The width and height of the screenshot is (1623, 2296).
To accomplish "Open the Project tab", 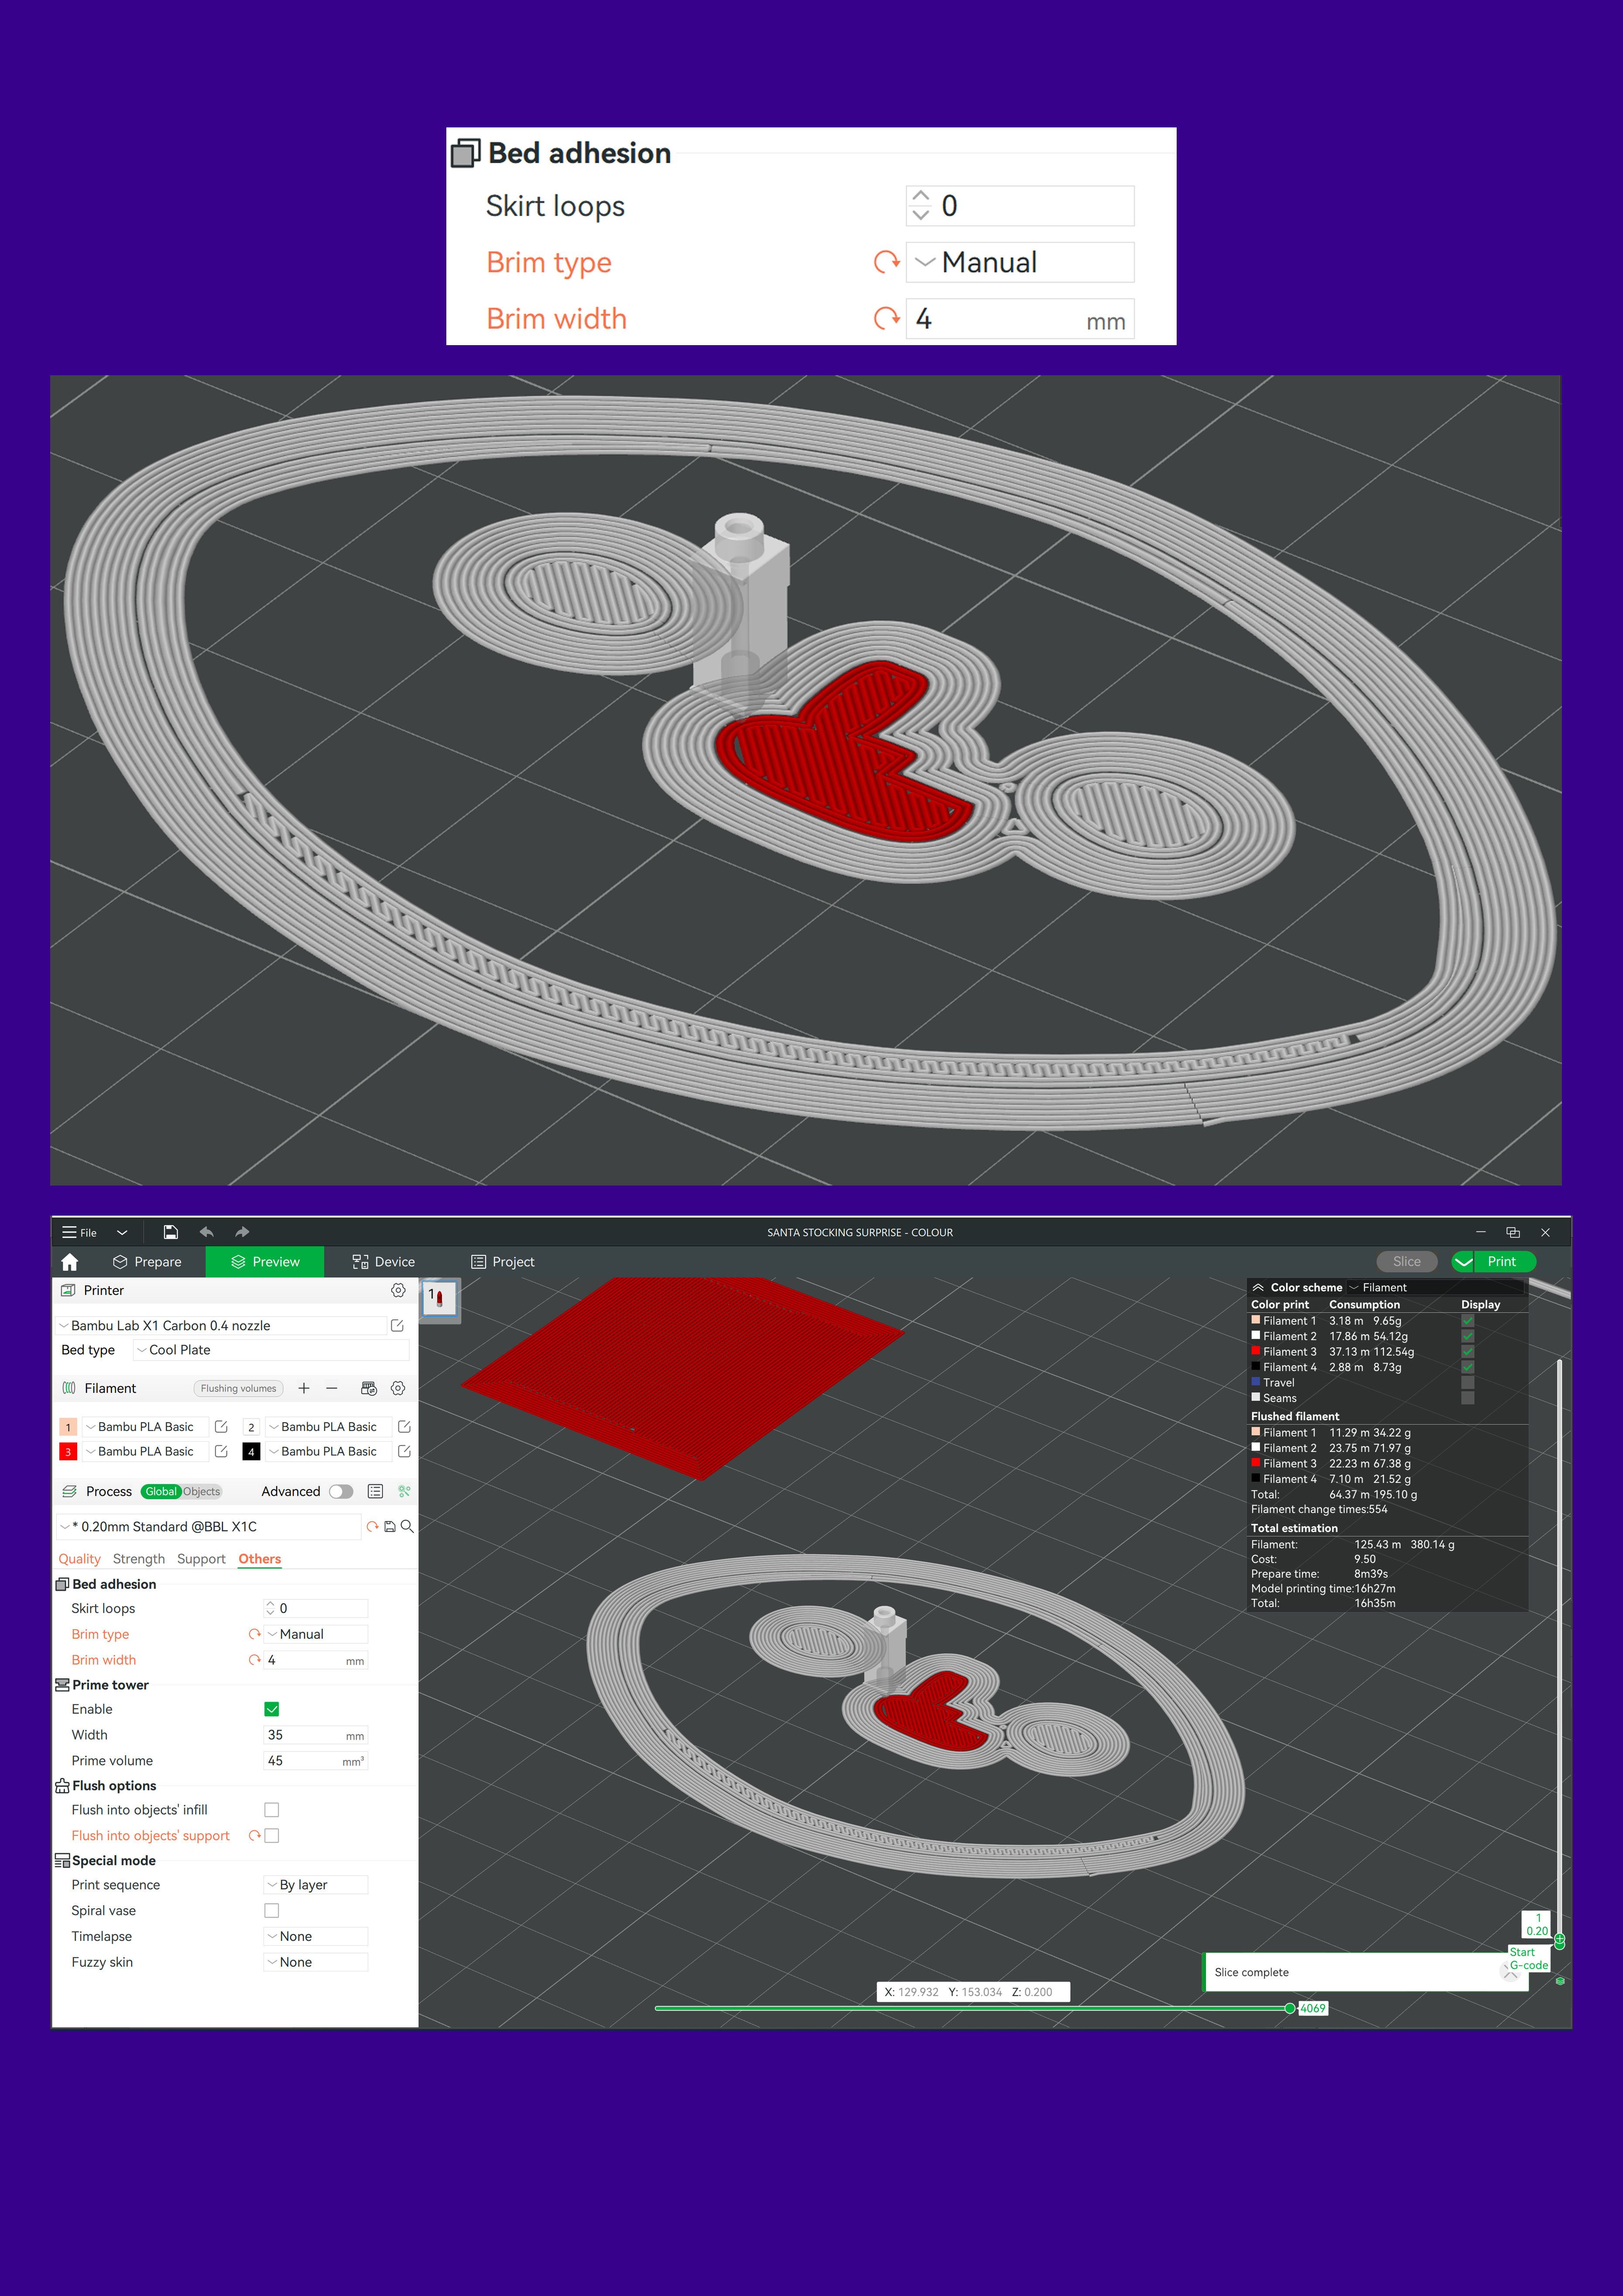I will tap(503, 1262).
